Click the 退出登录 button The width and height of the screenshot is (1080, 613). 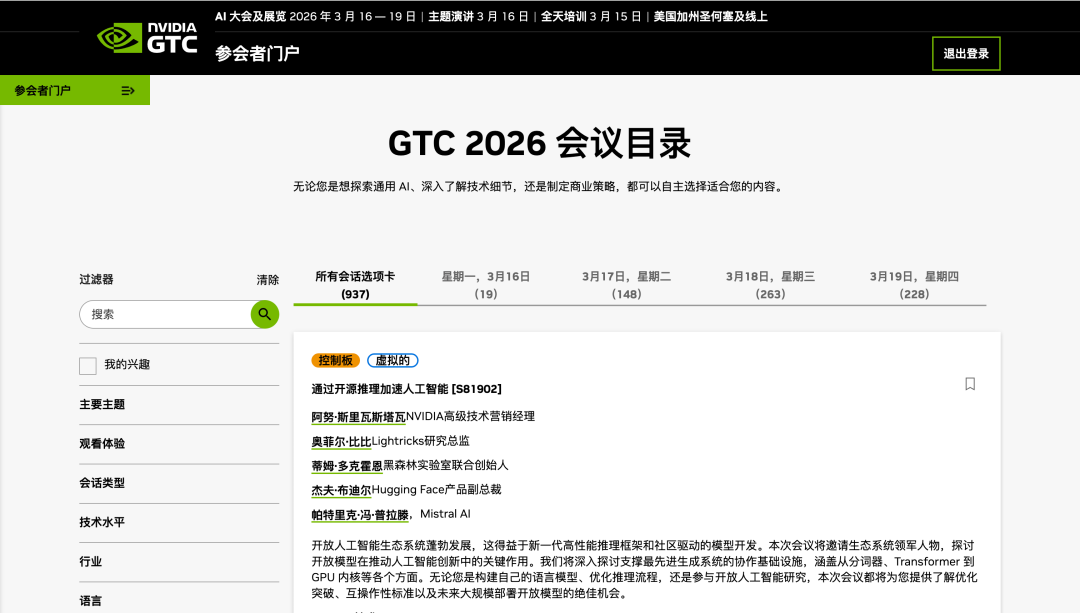965,53
